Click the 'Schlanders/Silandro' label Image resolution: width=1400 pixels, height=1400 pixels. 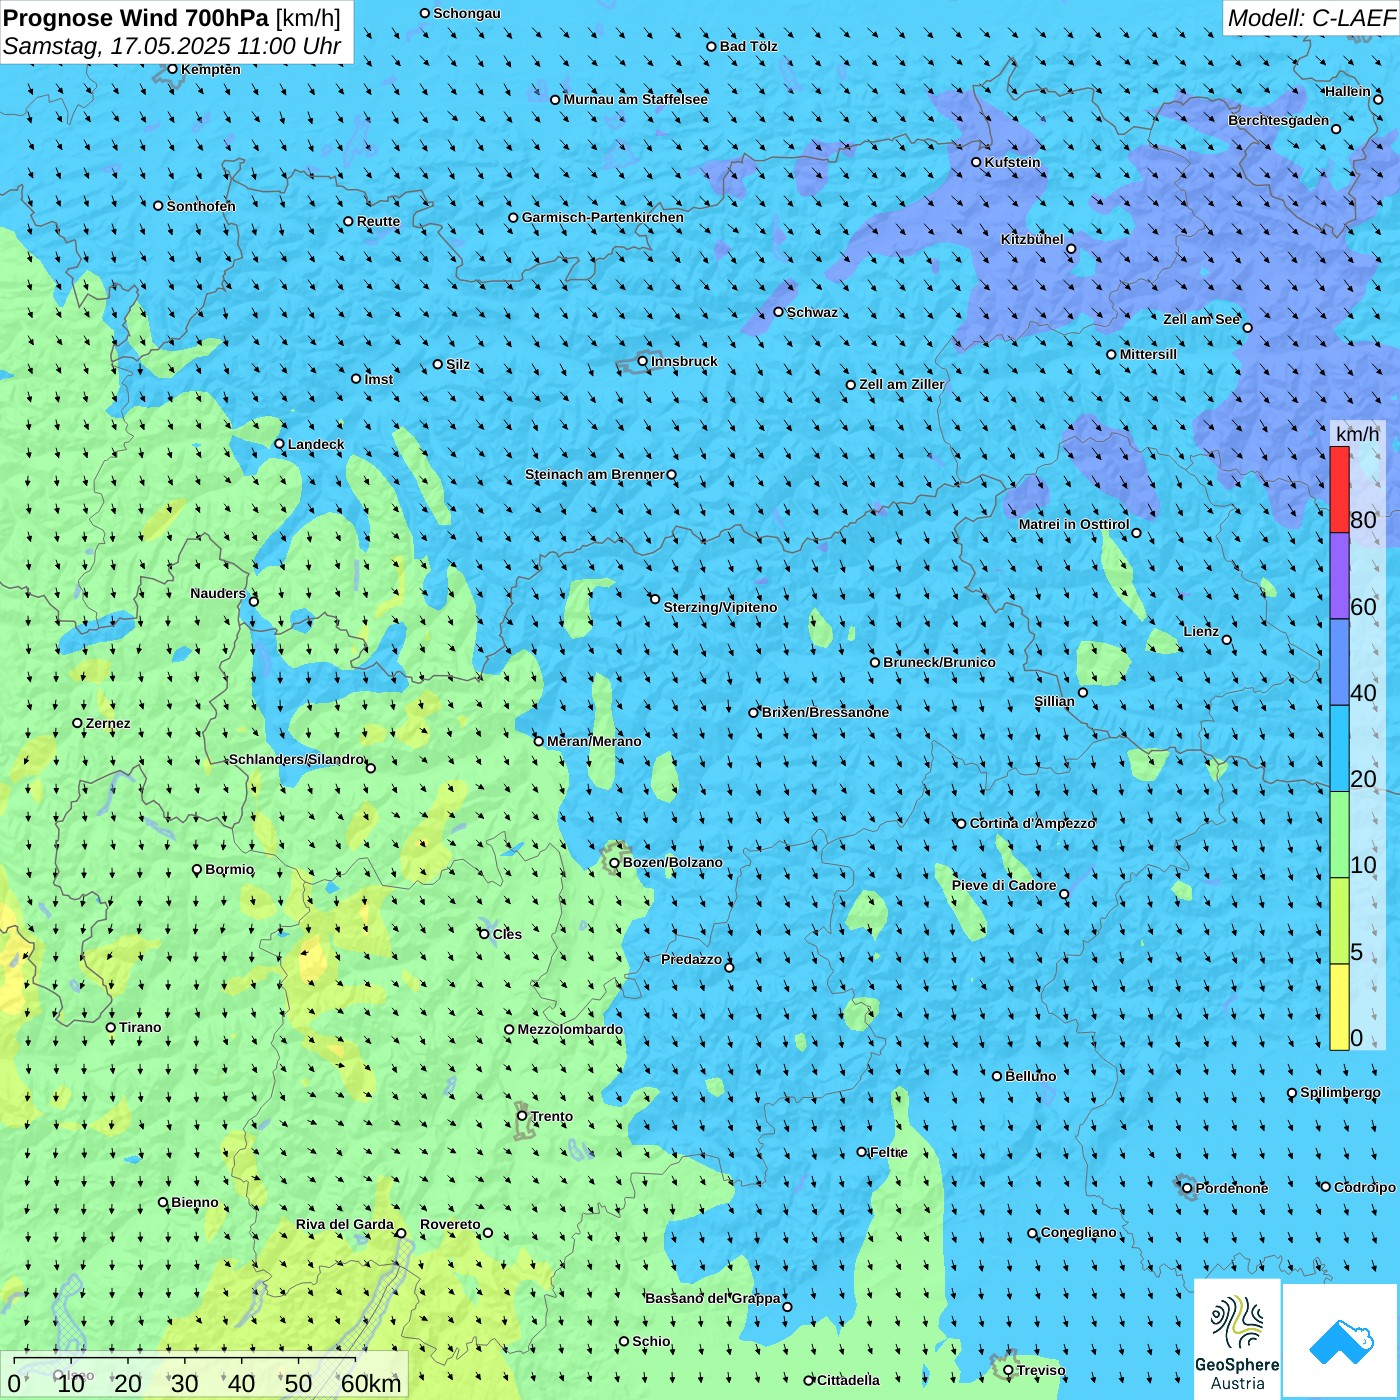(296, 759)
